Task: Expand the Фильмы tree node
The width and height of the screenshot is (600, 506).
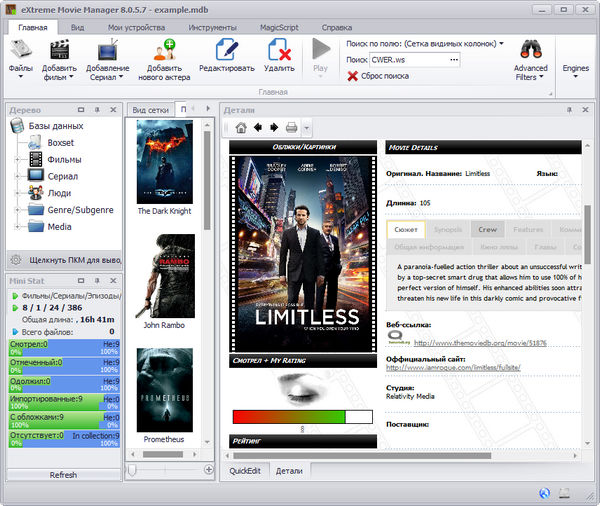Action: click(x=18, y=159)
